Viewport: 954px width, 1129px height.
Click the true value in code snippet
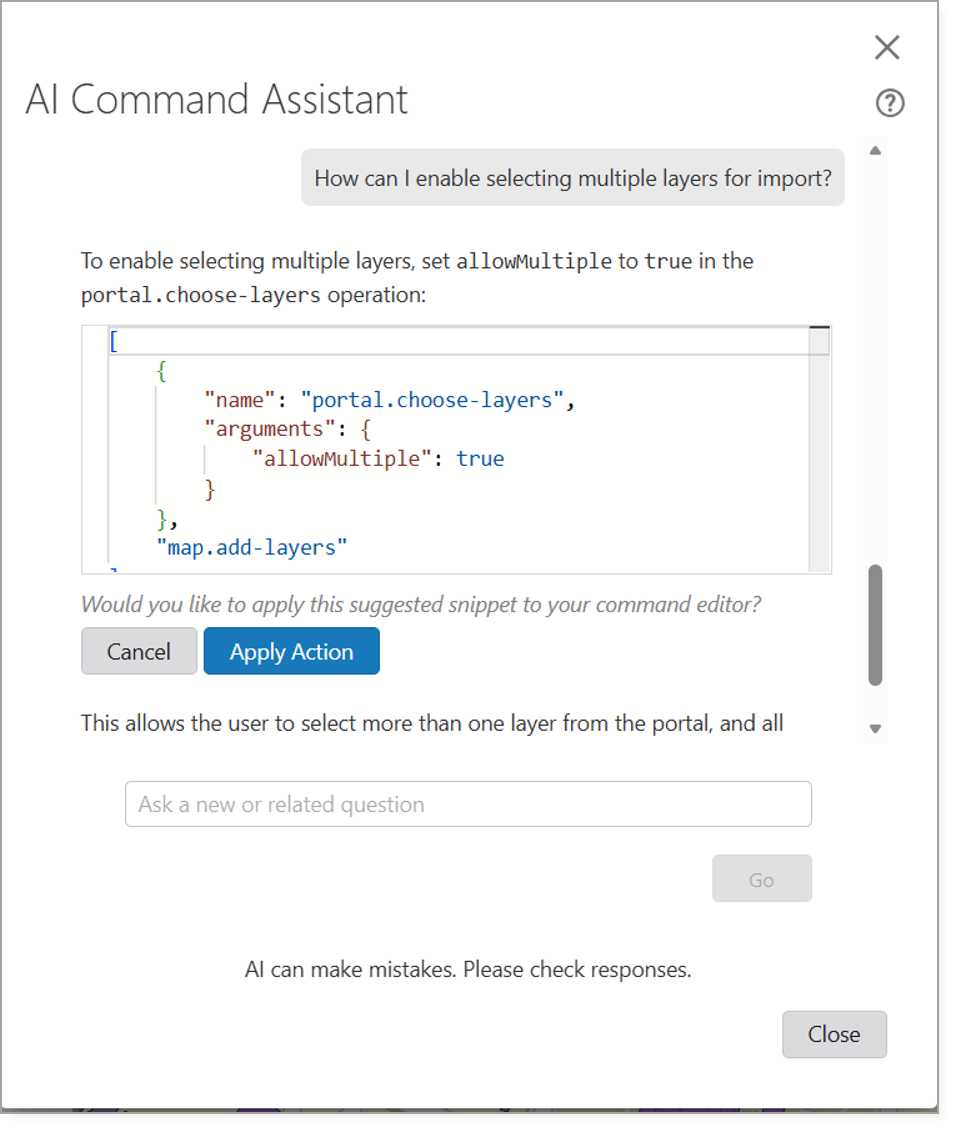coord(480,459)
